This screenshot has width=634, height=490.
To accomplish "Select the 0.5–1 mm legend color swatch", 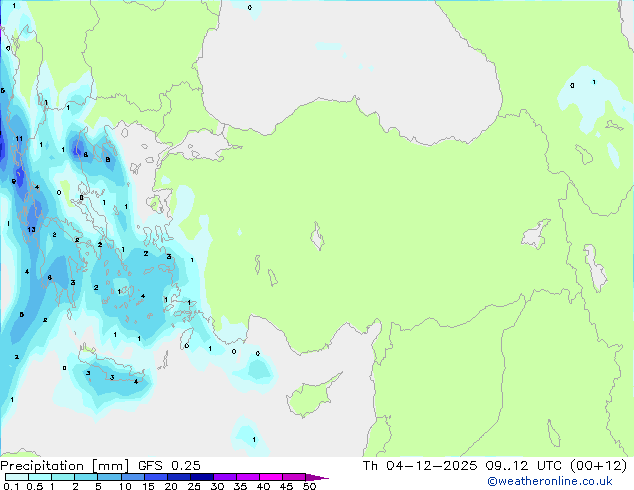I will 40,477.
